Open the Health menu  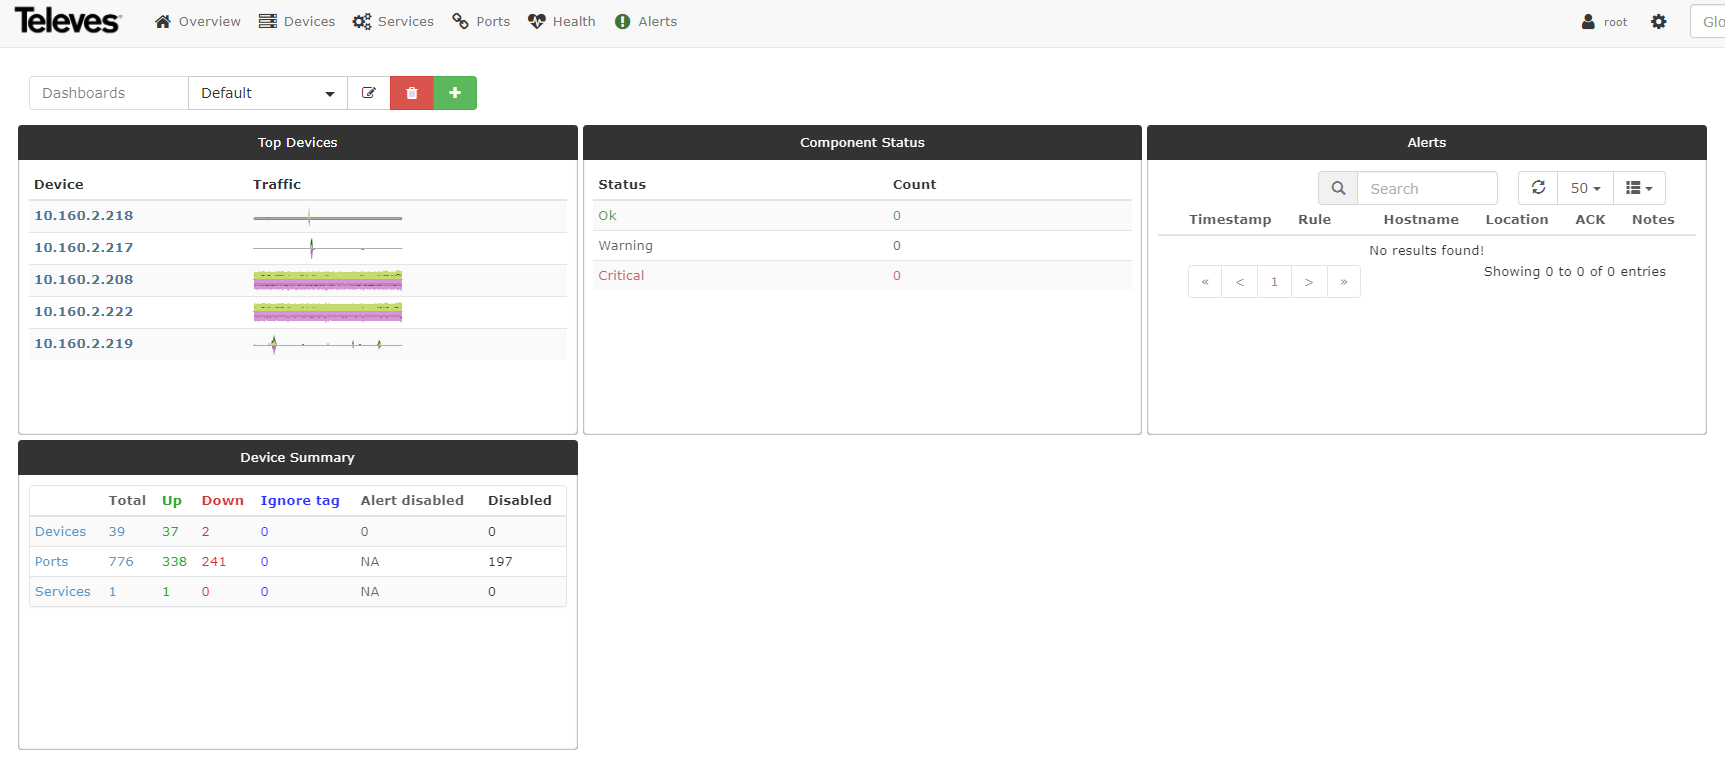tap(562, 22)
